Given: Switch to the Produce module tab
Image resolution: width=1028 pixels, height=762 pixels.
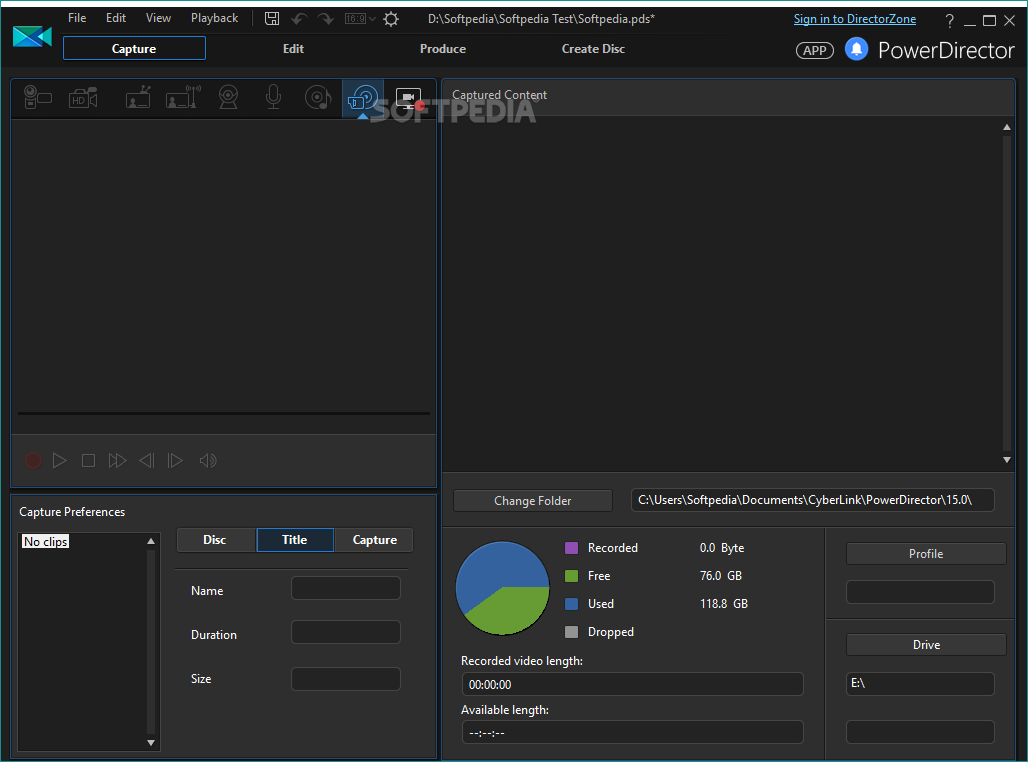Looking at the screenshot, I should (443, 49).
